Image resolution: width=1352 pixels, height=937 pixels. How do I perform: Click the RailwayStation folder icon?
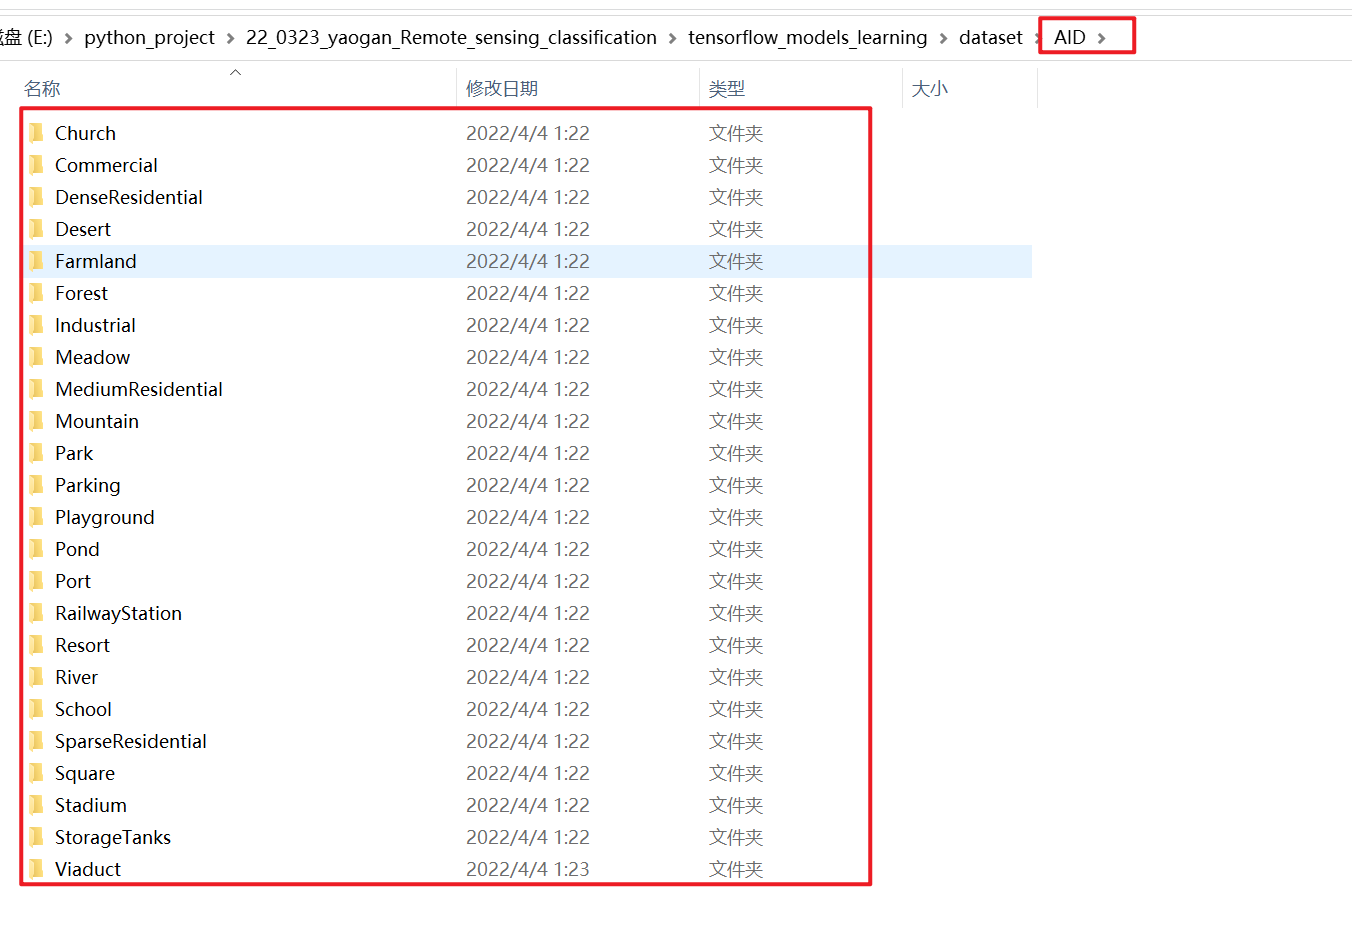tap(36, 613)
